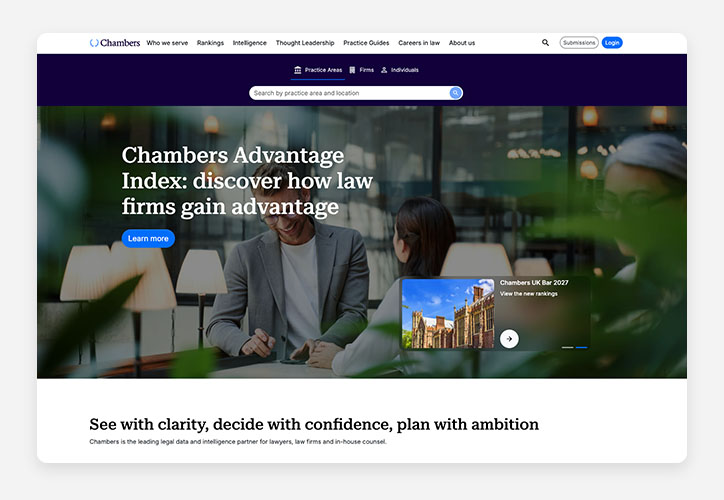Open the Rankings menu
This screenshot has width=724, height=500.
[210, 43]
